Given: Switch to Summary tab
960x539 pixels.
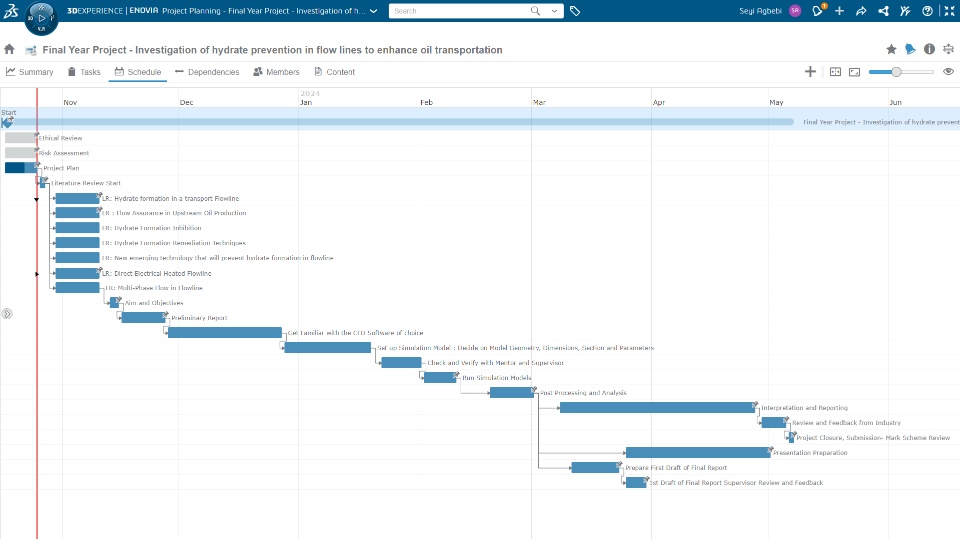Looking at the screenshot, I should pos(29,72).
